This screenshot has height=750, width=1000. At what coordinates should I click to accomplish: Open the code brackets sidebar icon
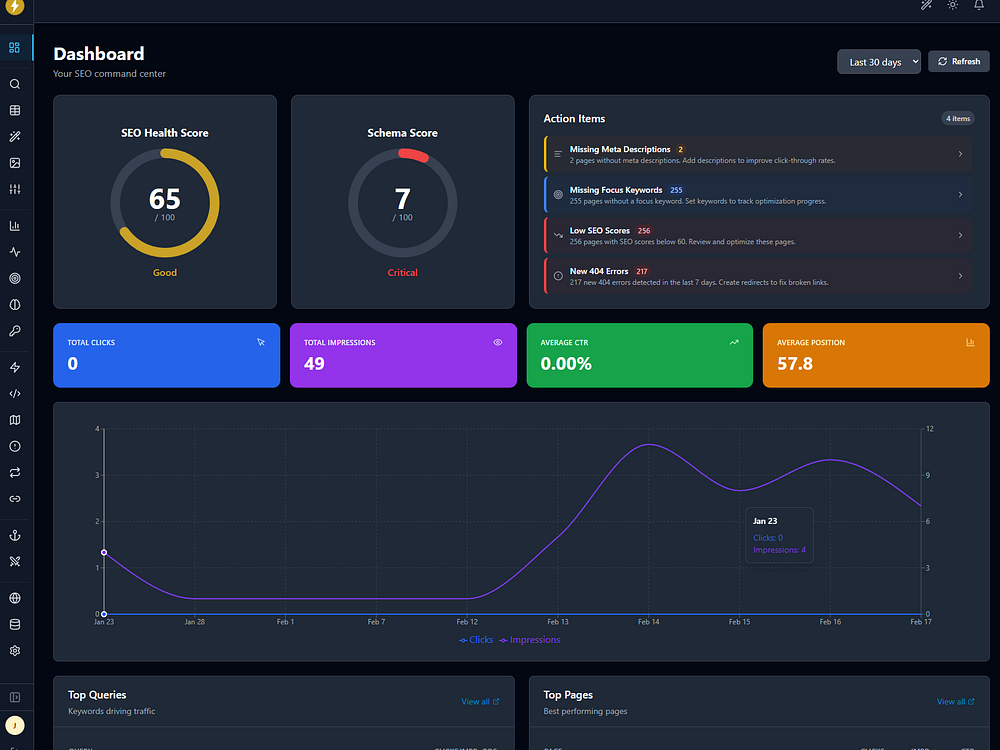tap(15, 393)
